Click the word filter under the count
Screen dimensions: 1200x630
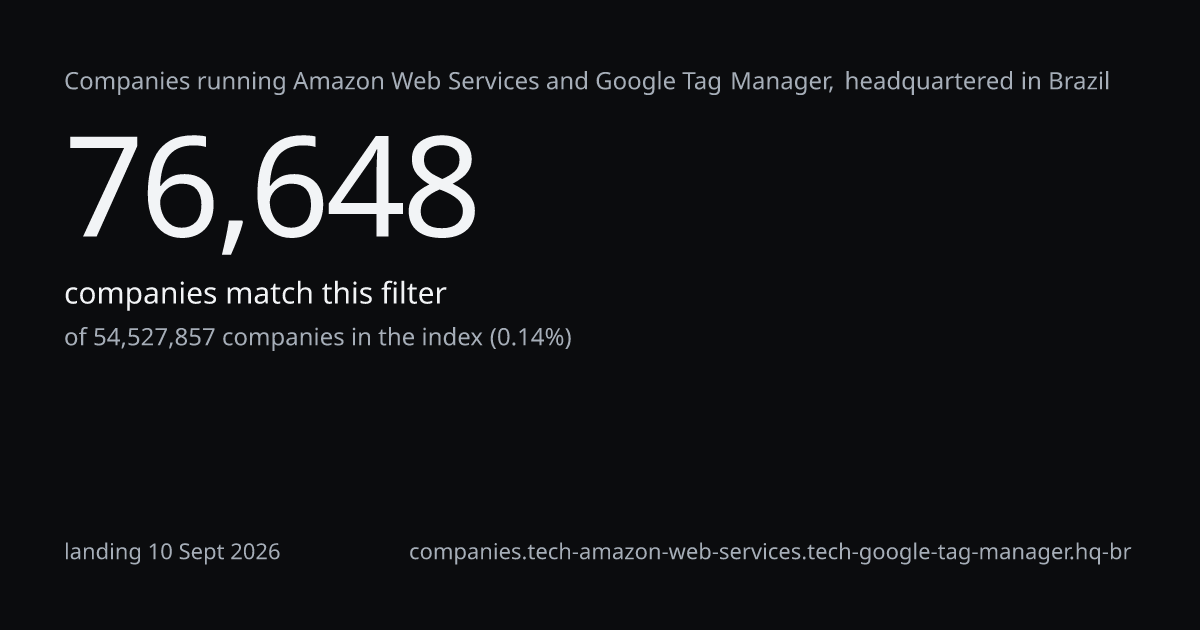(413, 294)
